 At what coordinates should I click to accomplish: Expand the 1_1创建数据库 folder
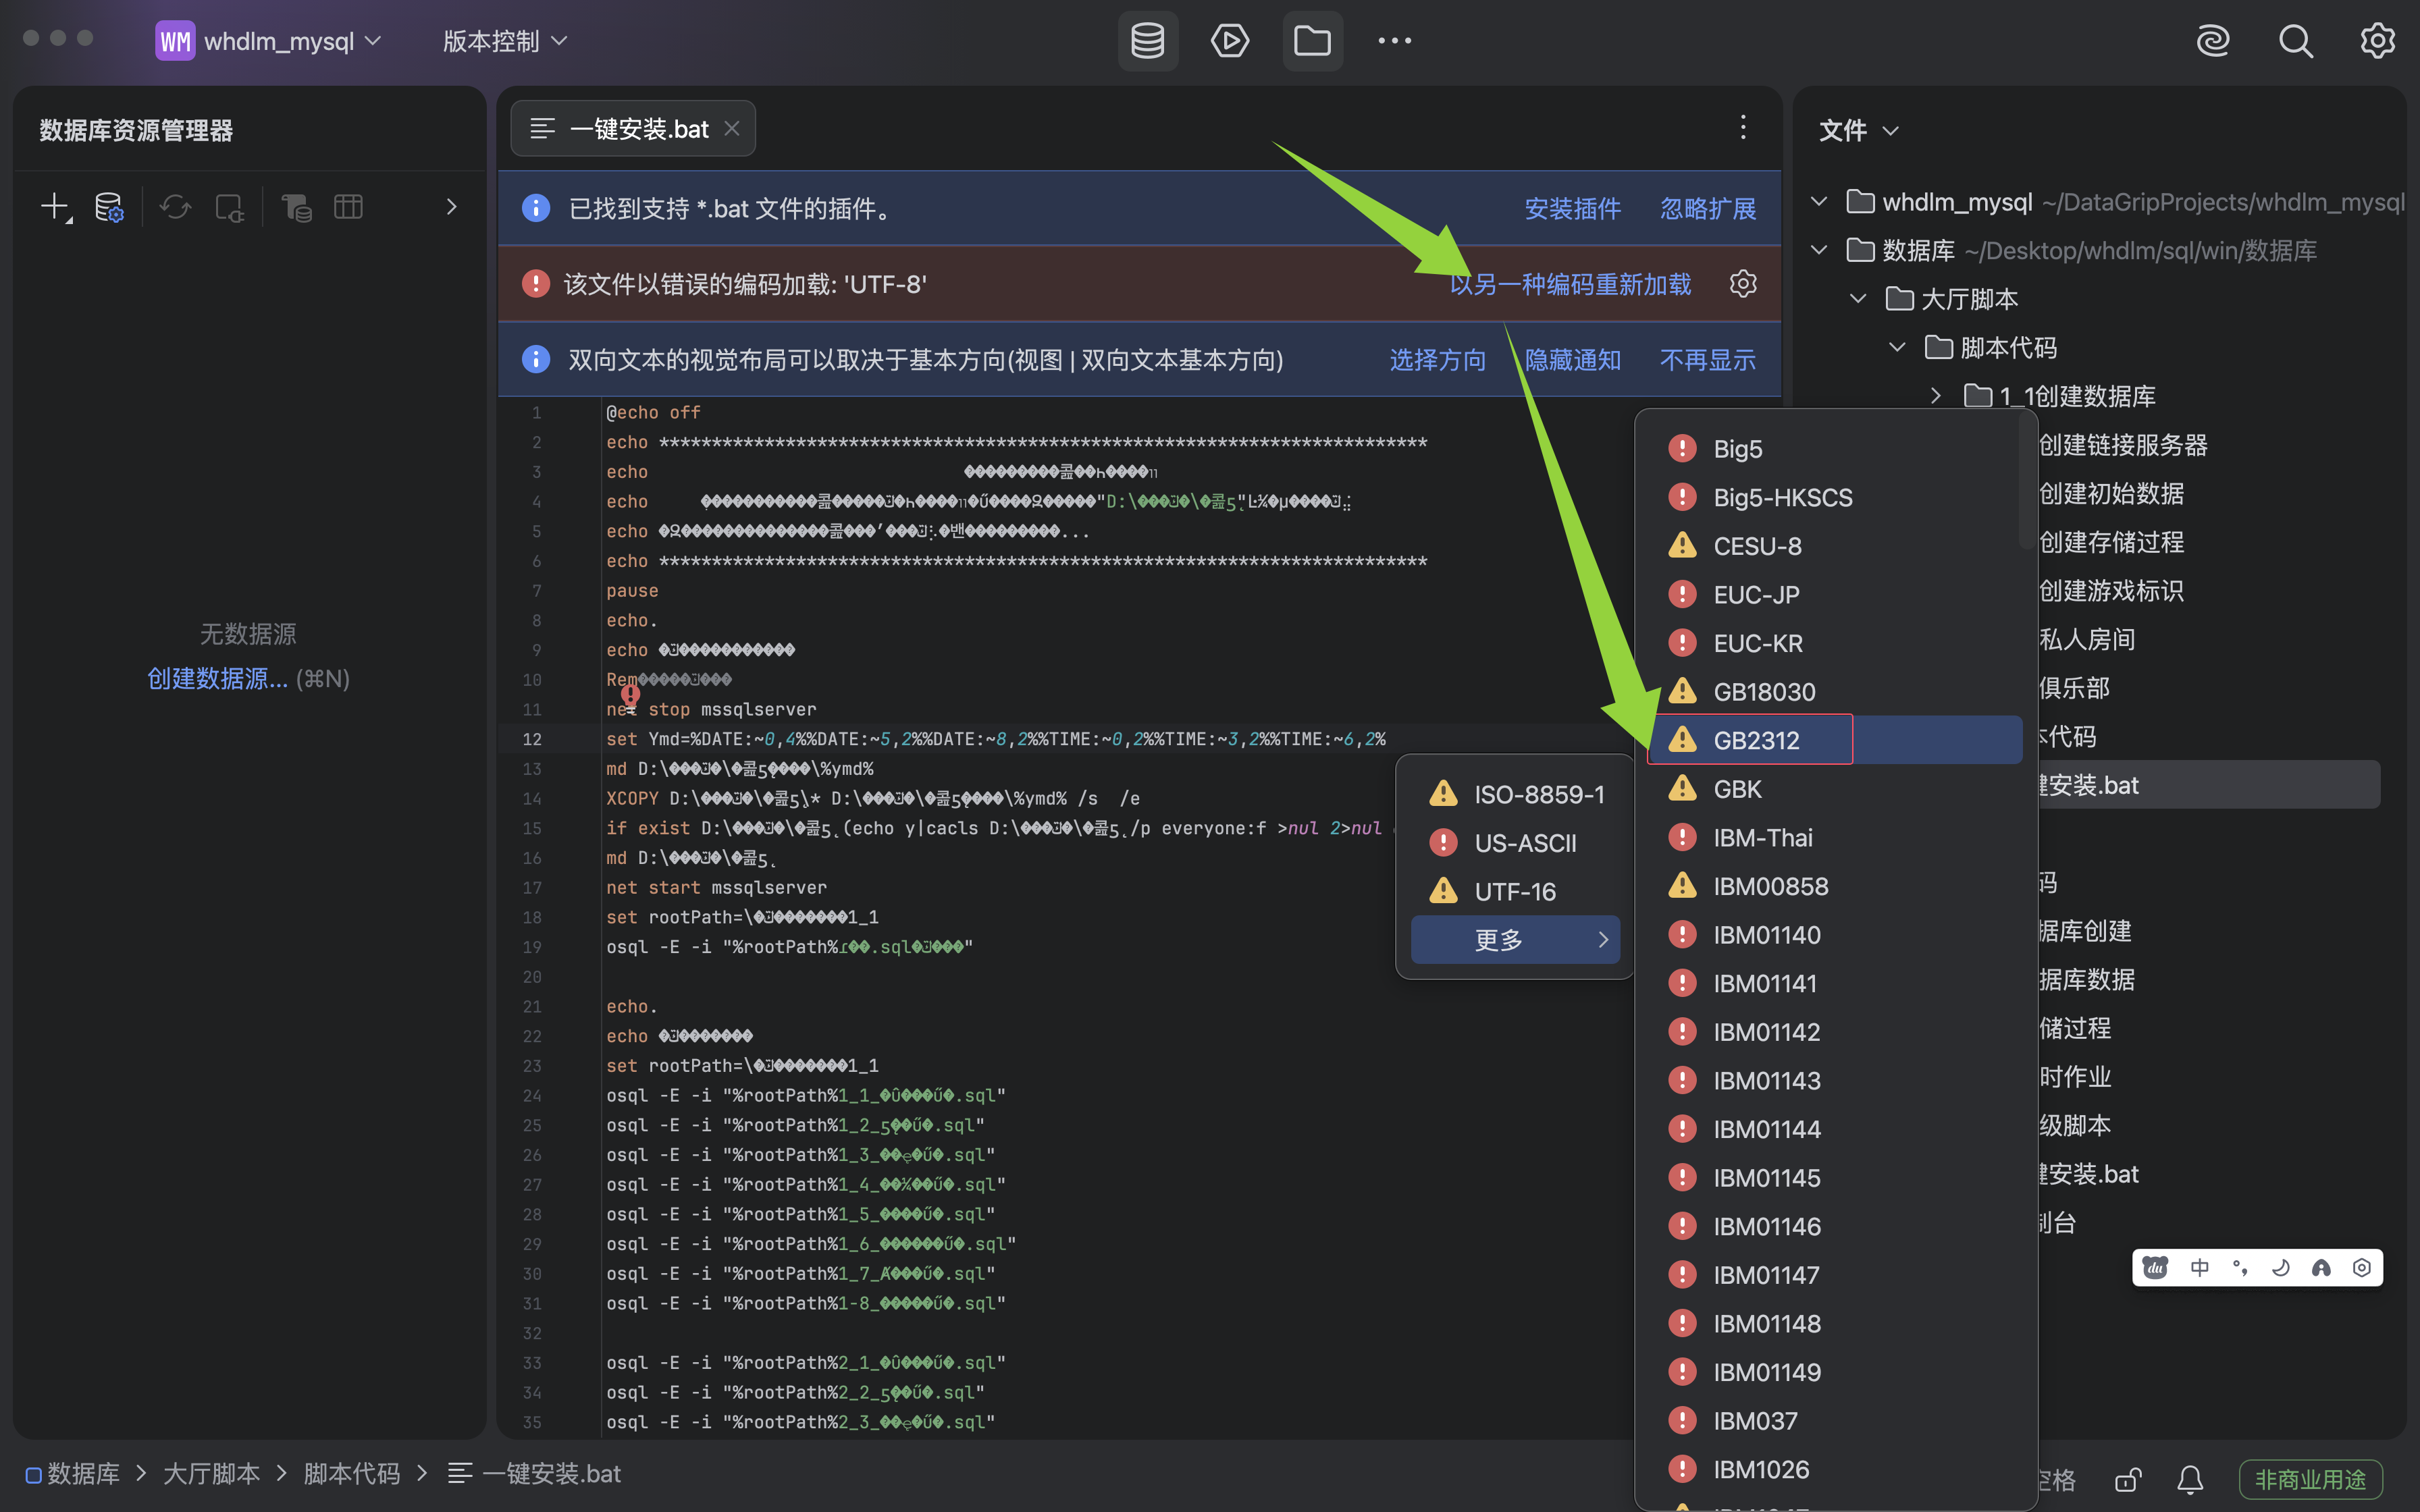coord(1936,396)
